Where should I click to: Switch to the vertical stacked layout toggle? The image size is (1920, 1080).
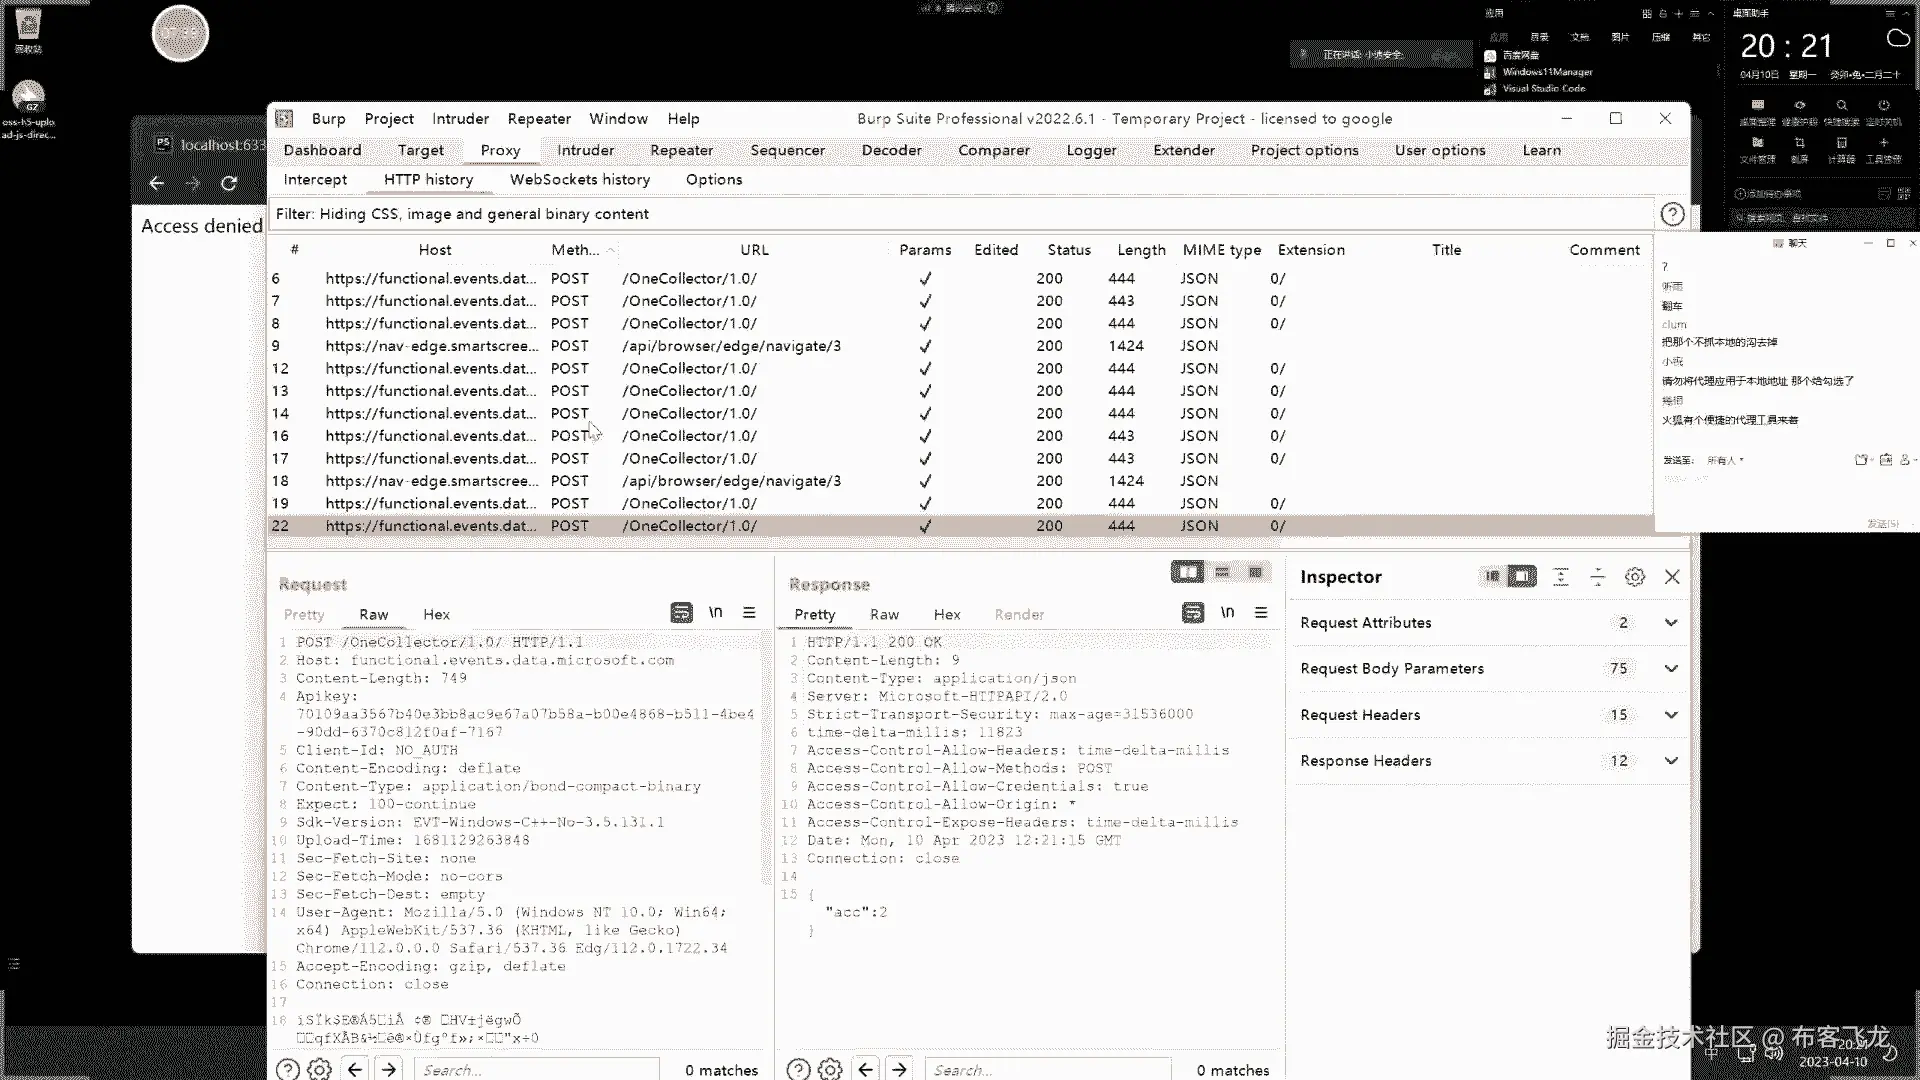pyautogui.click(x=1222, y=572)
